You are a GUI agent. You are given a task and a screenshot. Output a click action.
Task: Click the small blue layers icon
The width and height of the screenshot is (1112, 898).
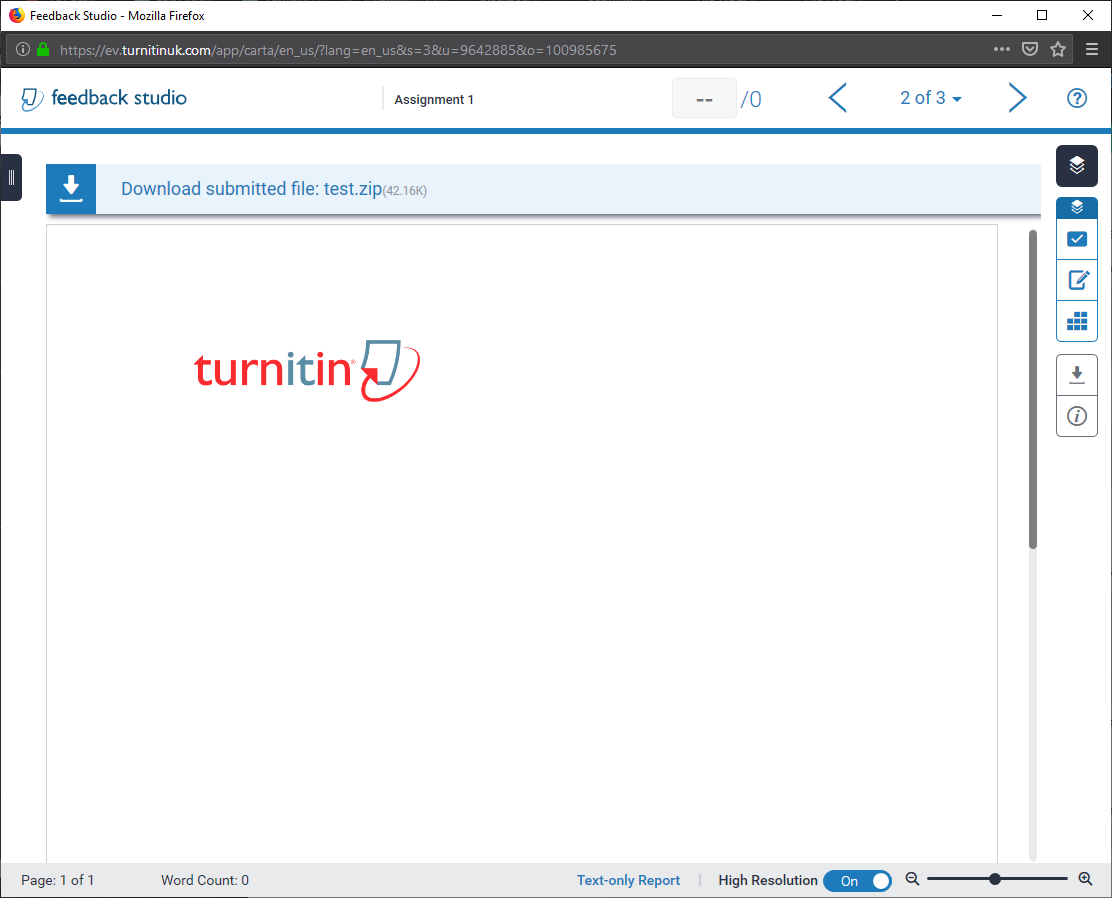click(1077, 207)
